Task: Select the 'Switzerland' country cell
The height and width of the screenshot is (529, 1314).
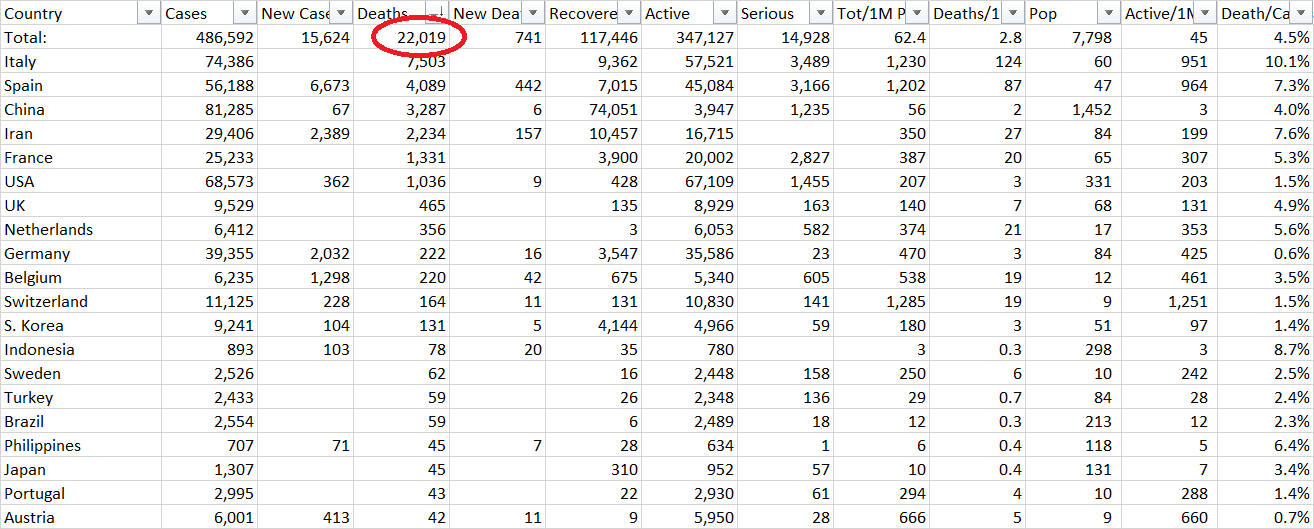Action: (81, 301)
